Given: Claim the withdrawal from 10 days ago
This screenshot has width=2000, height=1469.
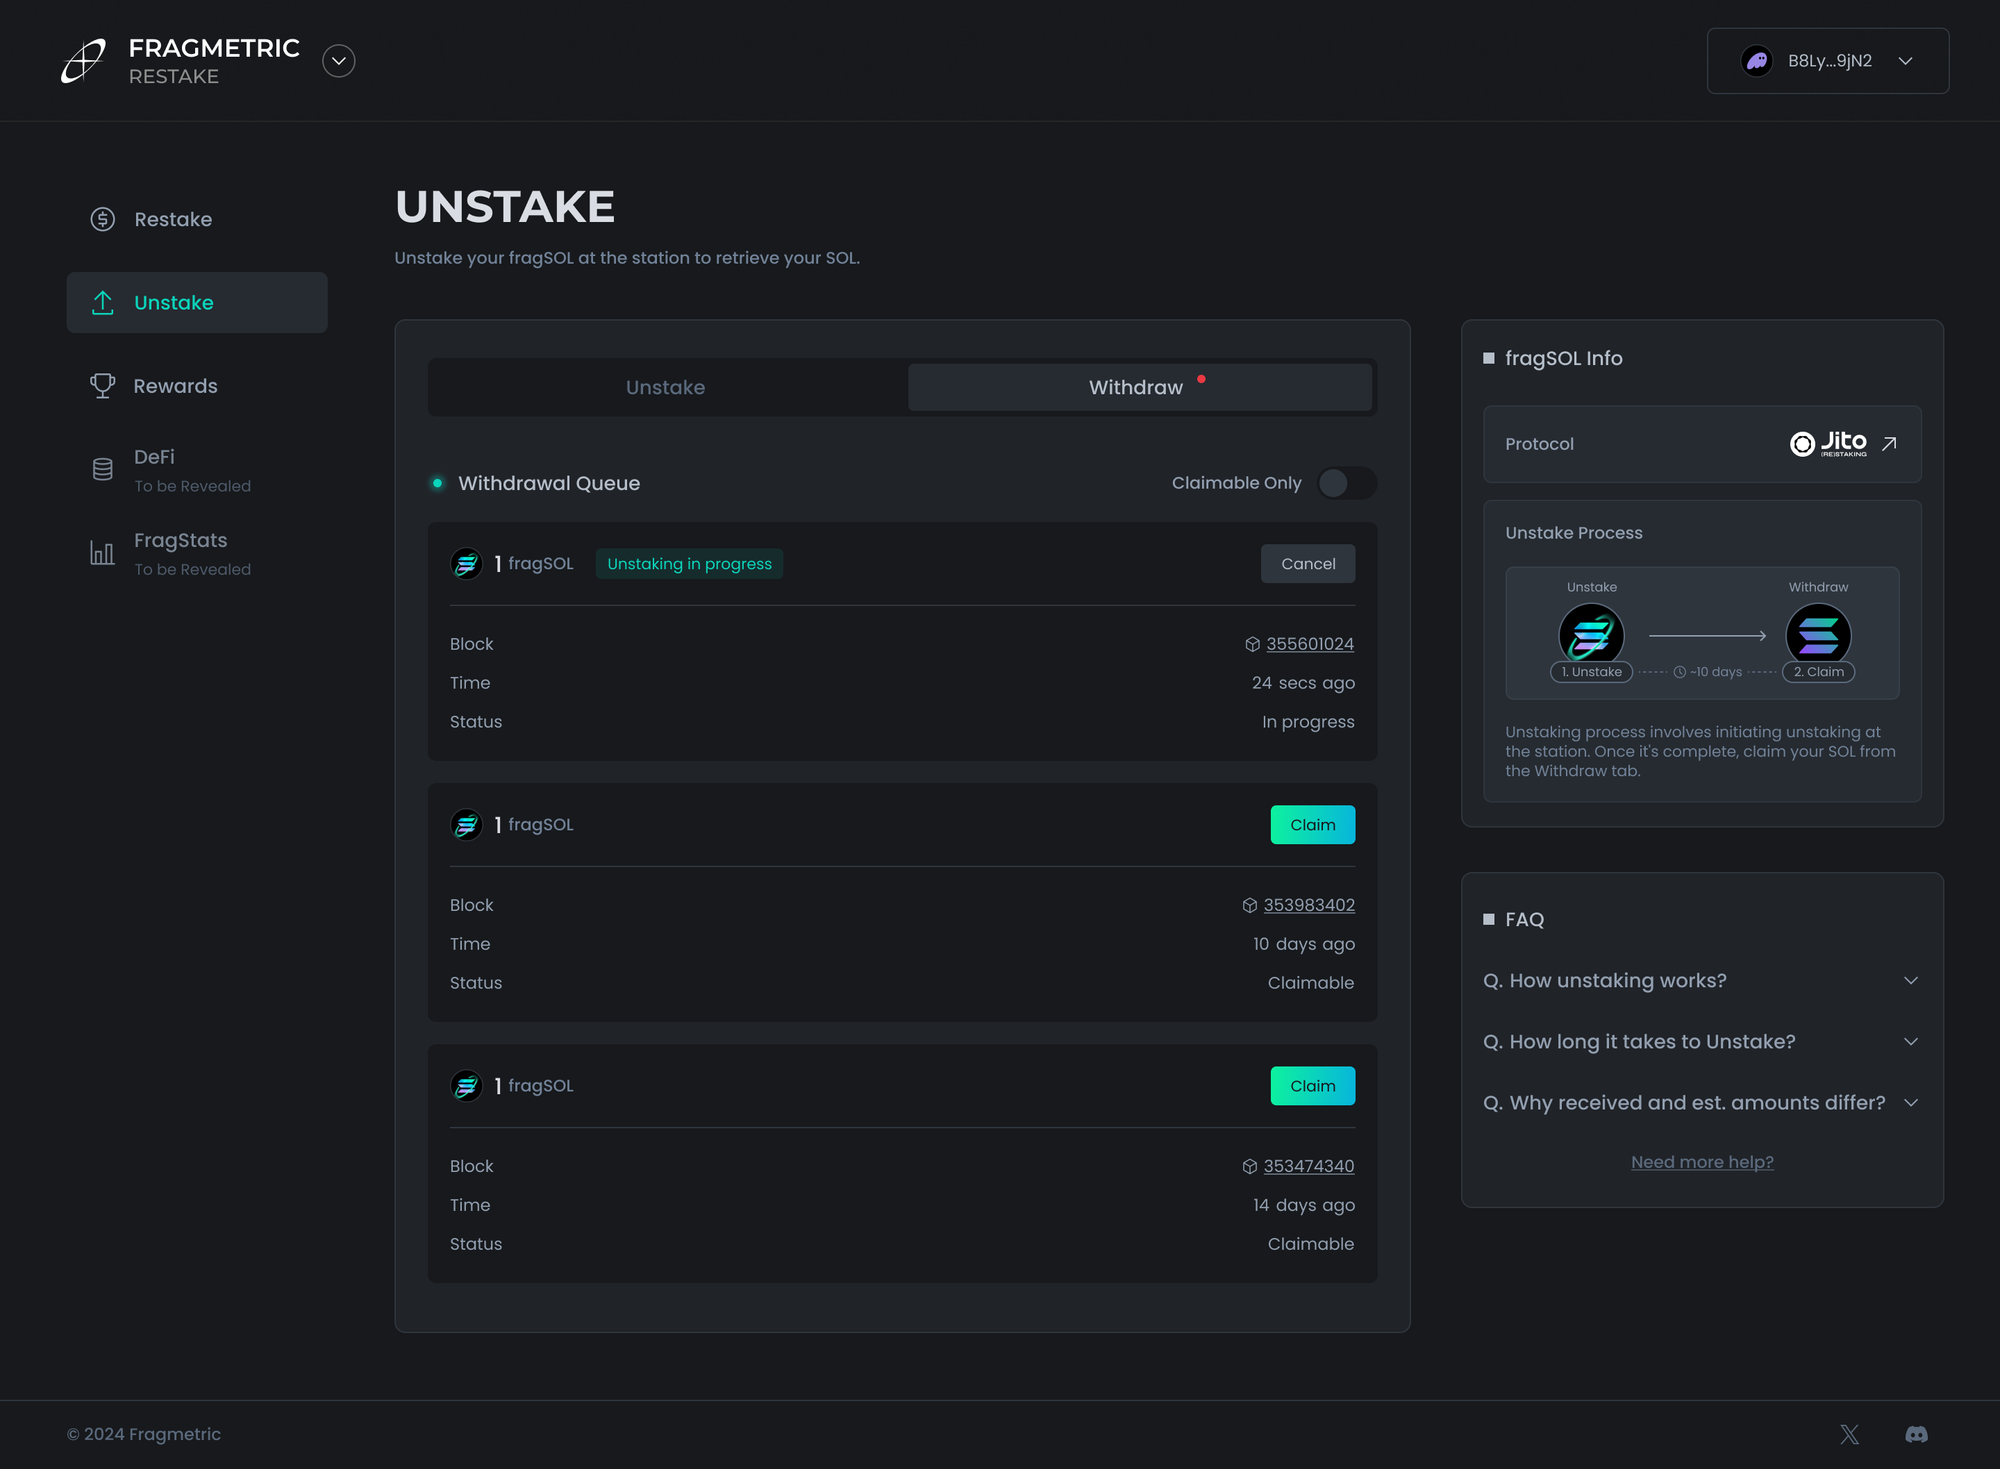Looking at the screenshot, I should 1313,825.
